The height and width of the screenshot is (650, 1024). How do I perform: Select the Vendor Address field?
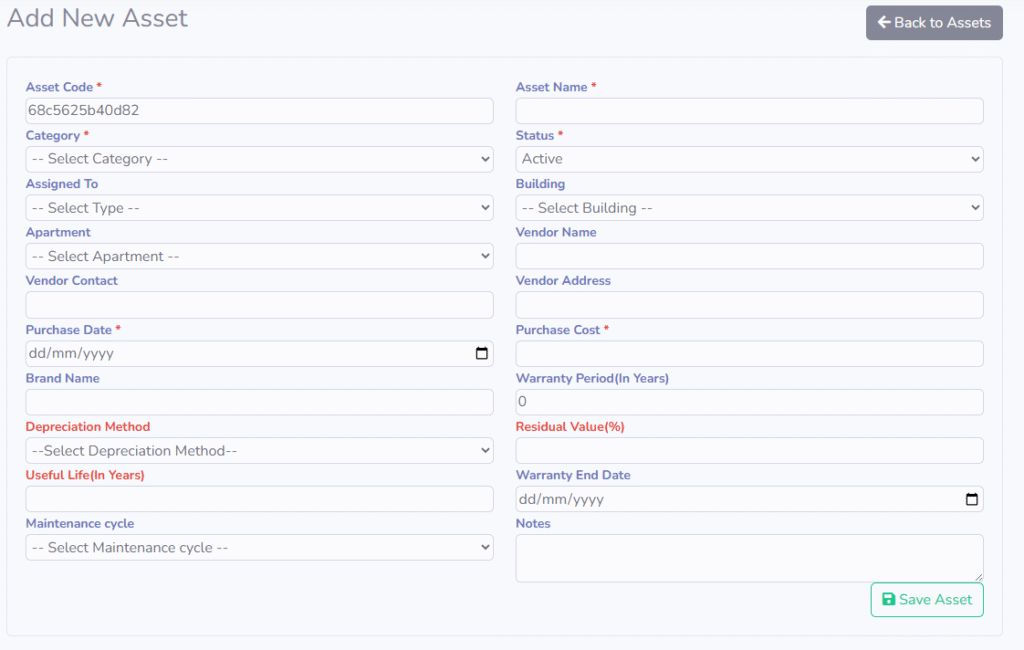click(749, 305)
